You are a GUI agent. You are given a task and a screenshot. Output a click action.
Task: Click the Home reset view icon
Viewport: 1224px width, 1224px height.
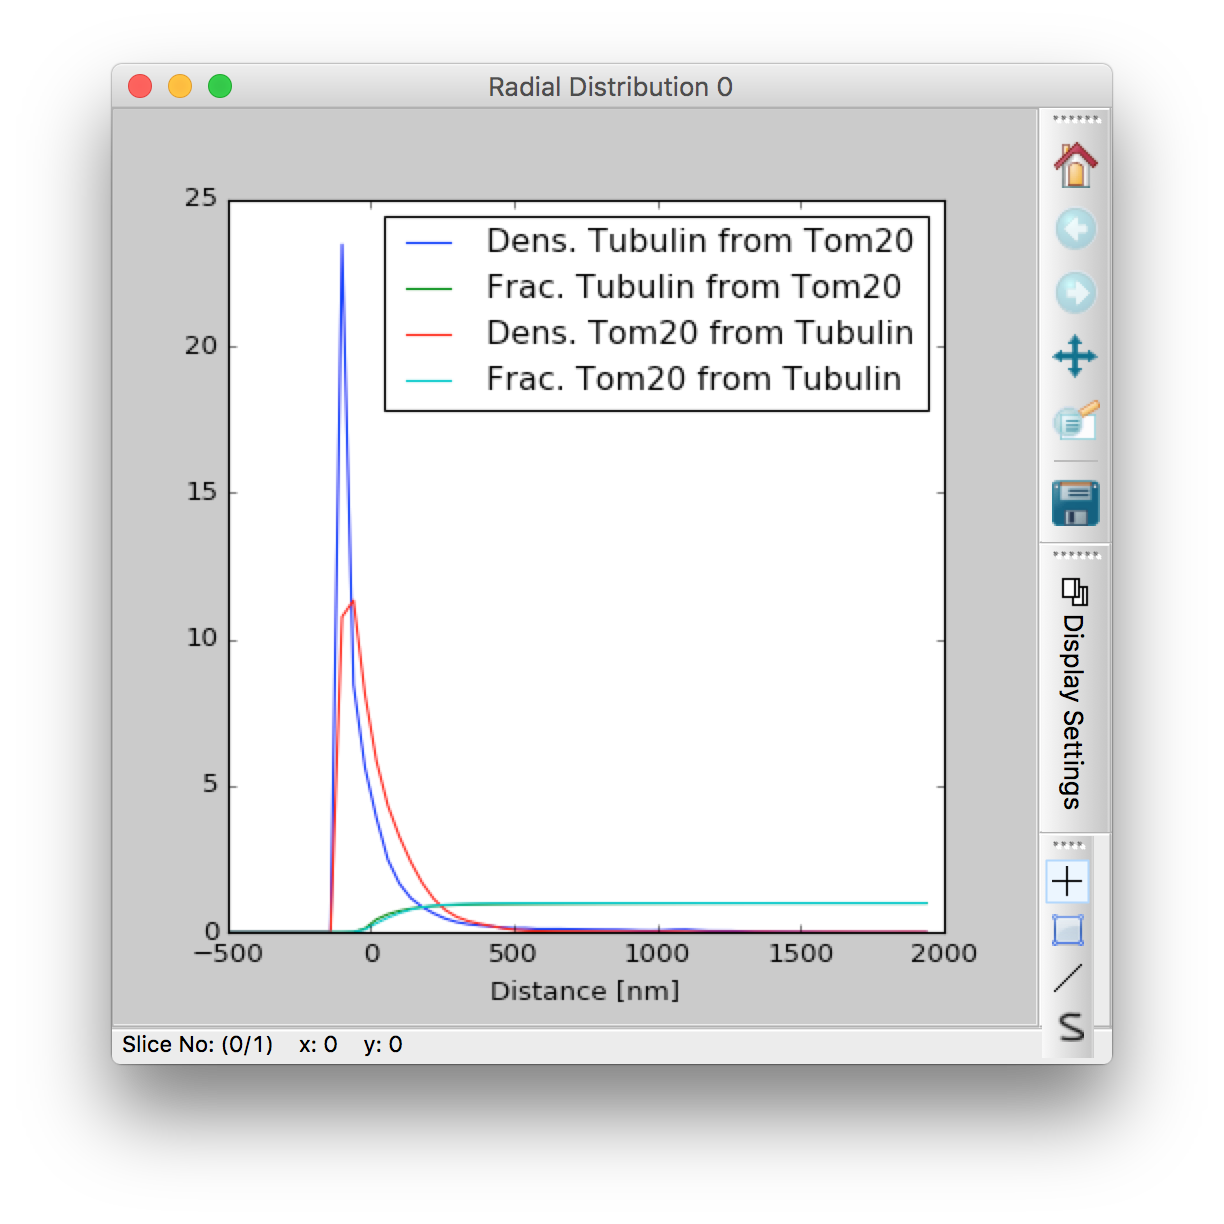(1075, 165)
